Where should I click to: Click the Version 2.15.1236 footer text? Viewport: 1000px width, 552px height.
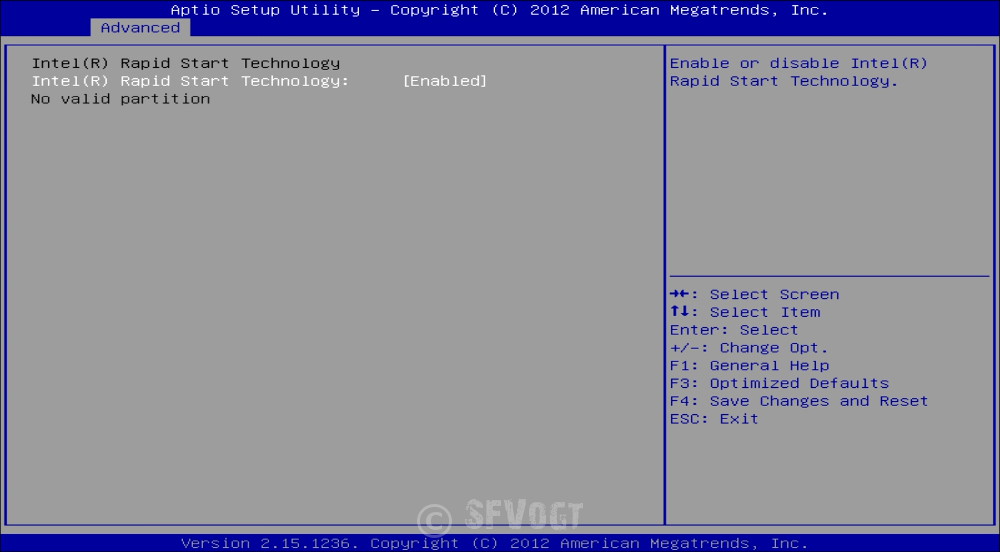(494, 543)
